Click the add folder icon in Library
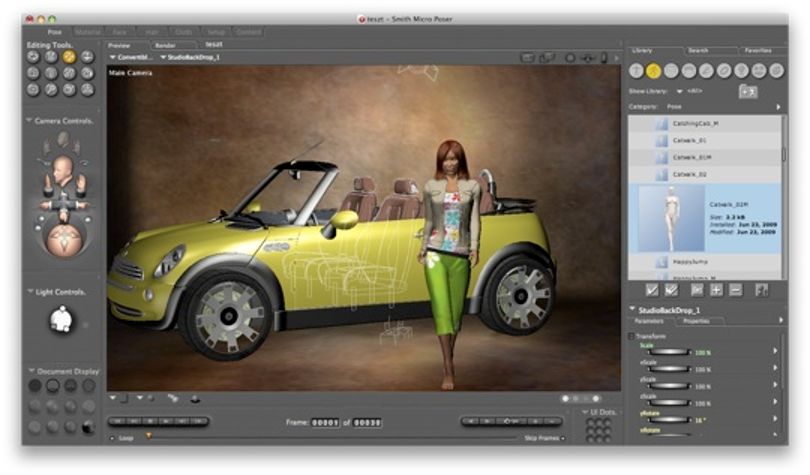The width and height of the screenshot is (810, 475). tap(747, 91)
